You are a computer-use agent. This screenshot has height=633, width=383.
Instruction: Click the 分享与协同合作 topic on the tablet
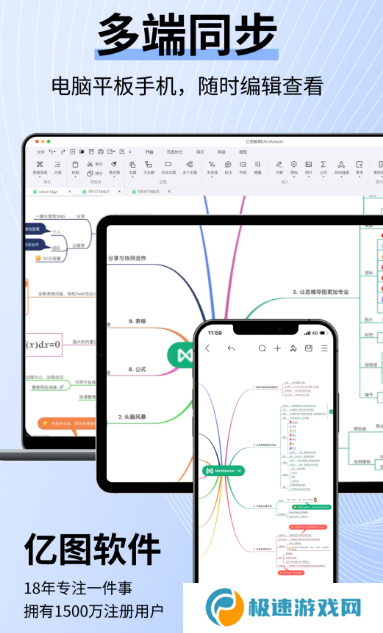(x=127, y=258)
